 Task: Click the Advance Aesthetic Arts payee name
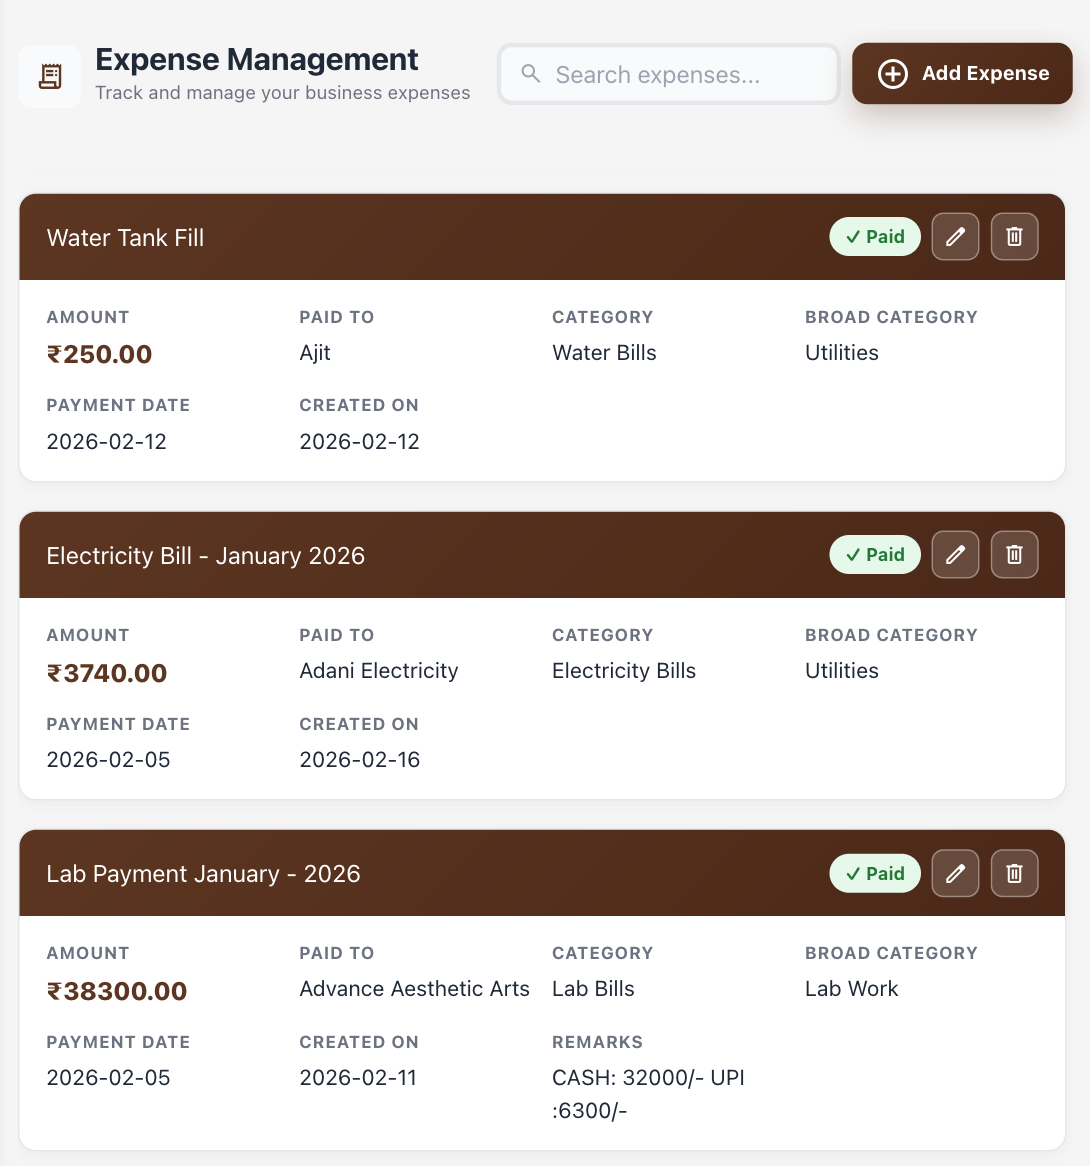(x=414, y=988)
